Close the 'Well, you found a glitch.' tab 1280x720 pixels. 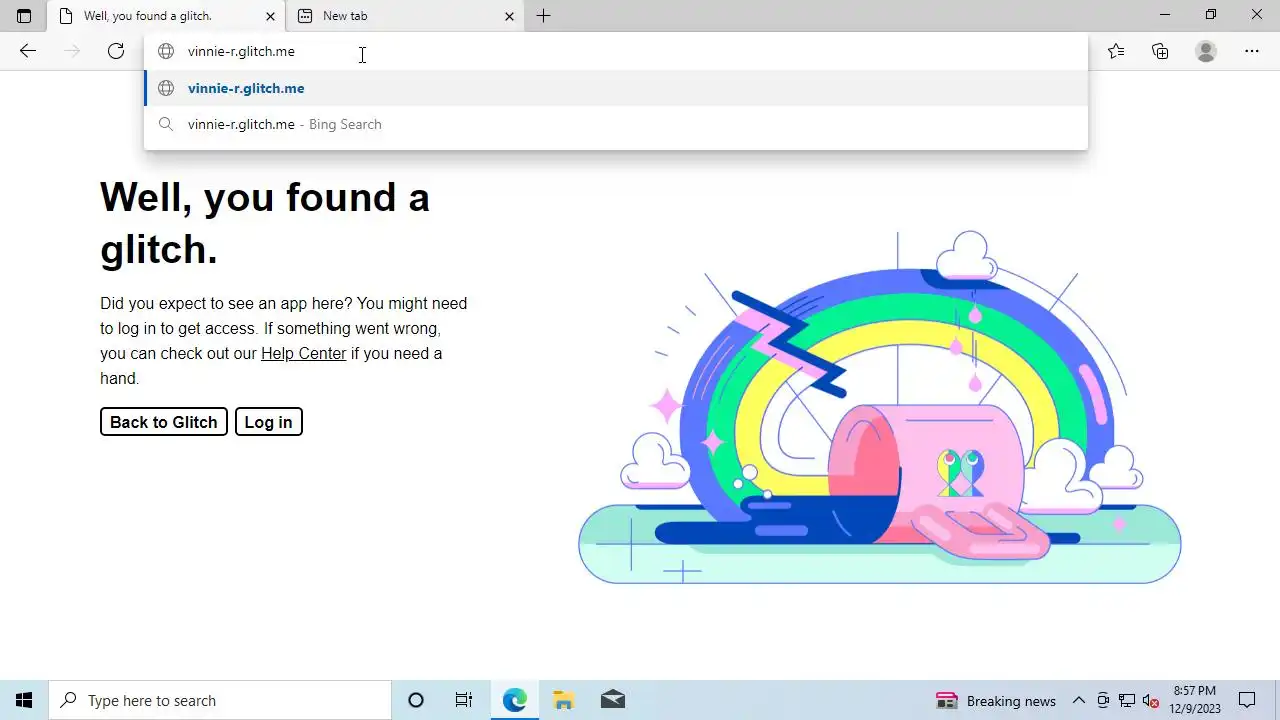[270, 16]
